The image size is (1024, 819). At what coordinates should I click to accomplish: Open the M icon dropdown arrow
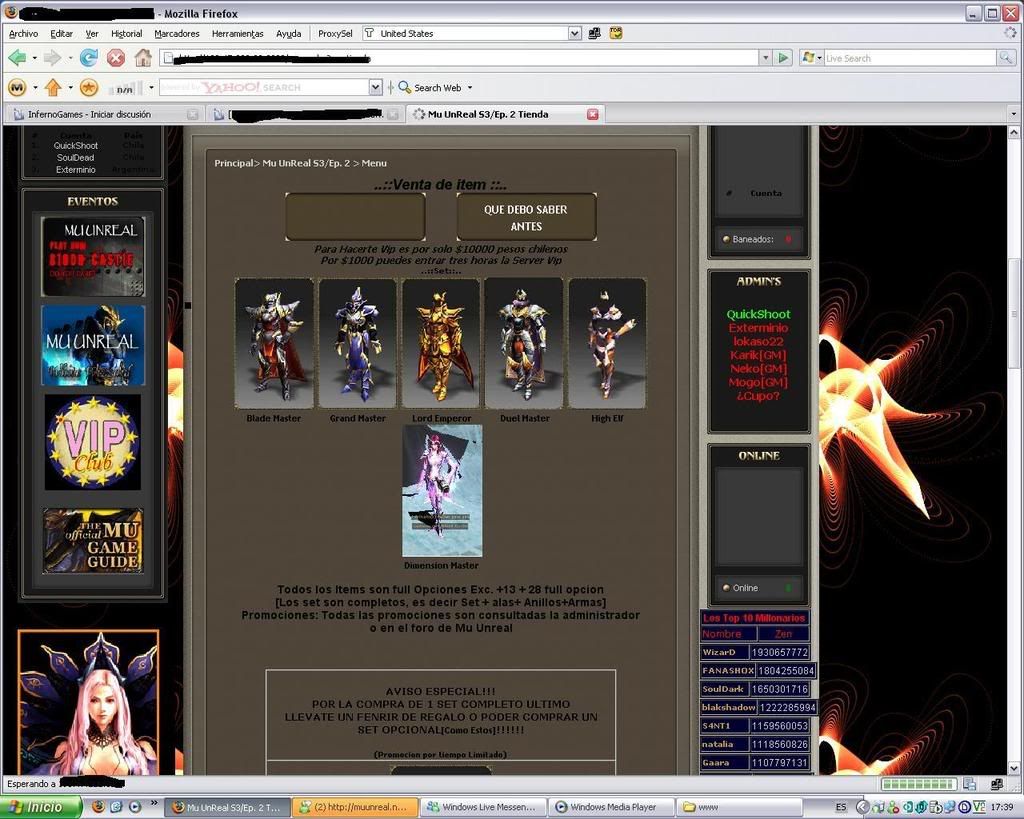[x=35, y=87]
